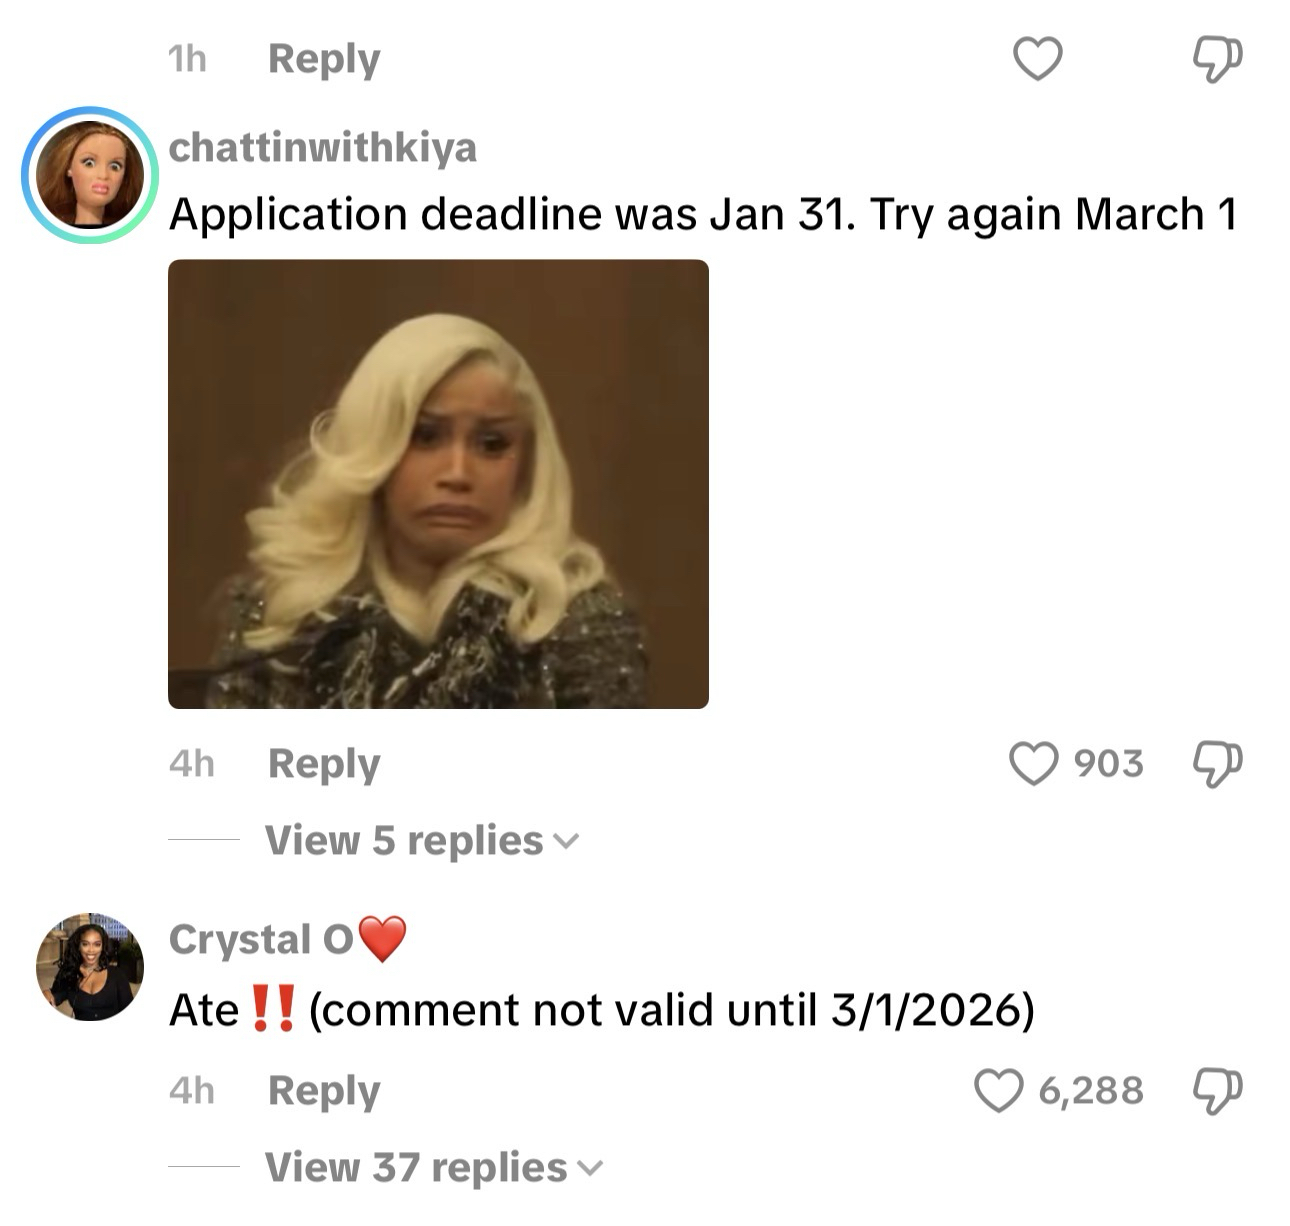Reply to chattinwithkiya's comment
1290x1226 pixels.
(324, 764)
